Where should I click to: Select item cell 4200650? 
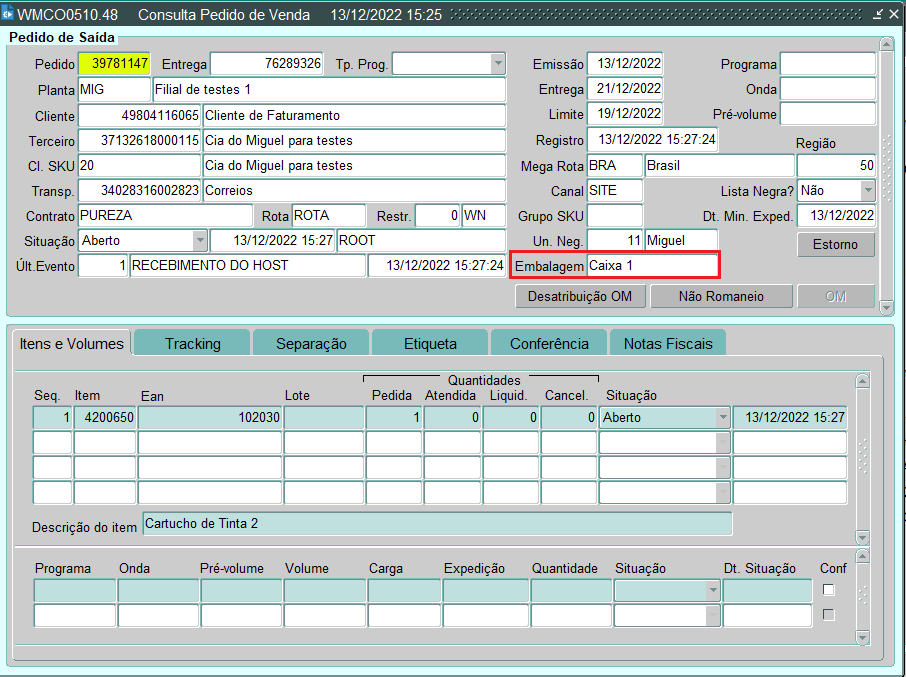point(105,417)
